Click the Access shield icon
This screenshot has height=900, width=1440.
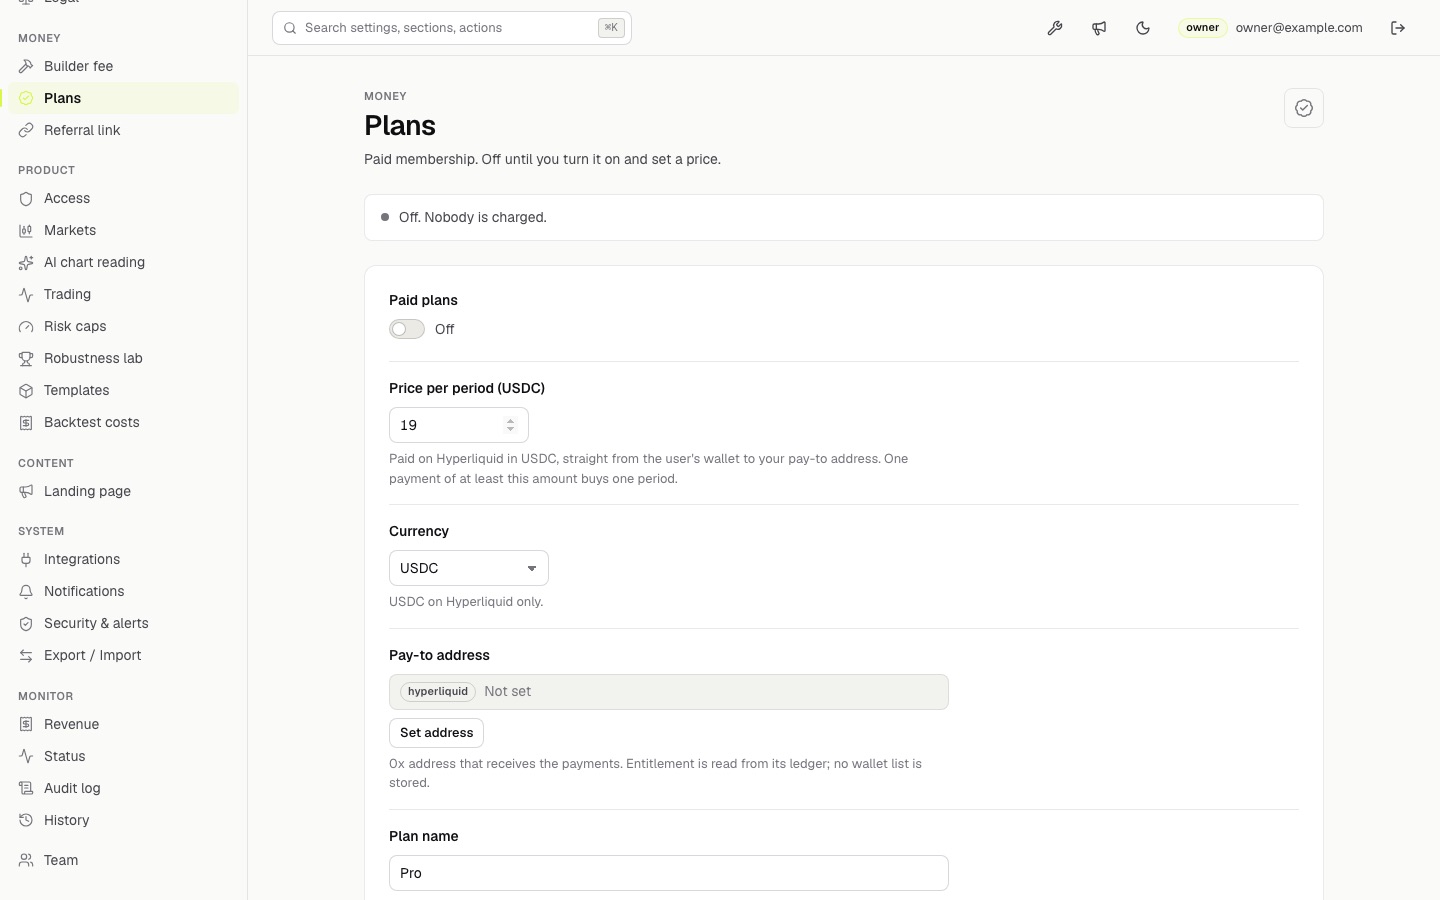26,198
